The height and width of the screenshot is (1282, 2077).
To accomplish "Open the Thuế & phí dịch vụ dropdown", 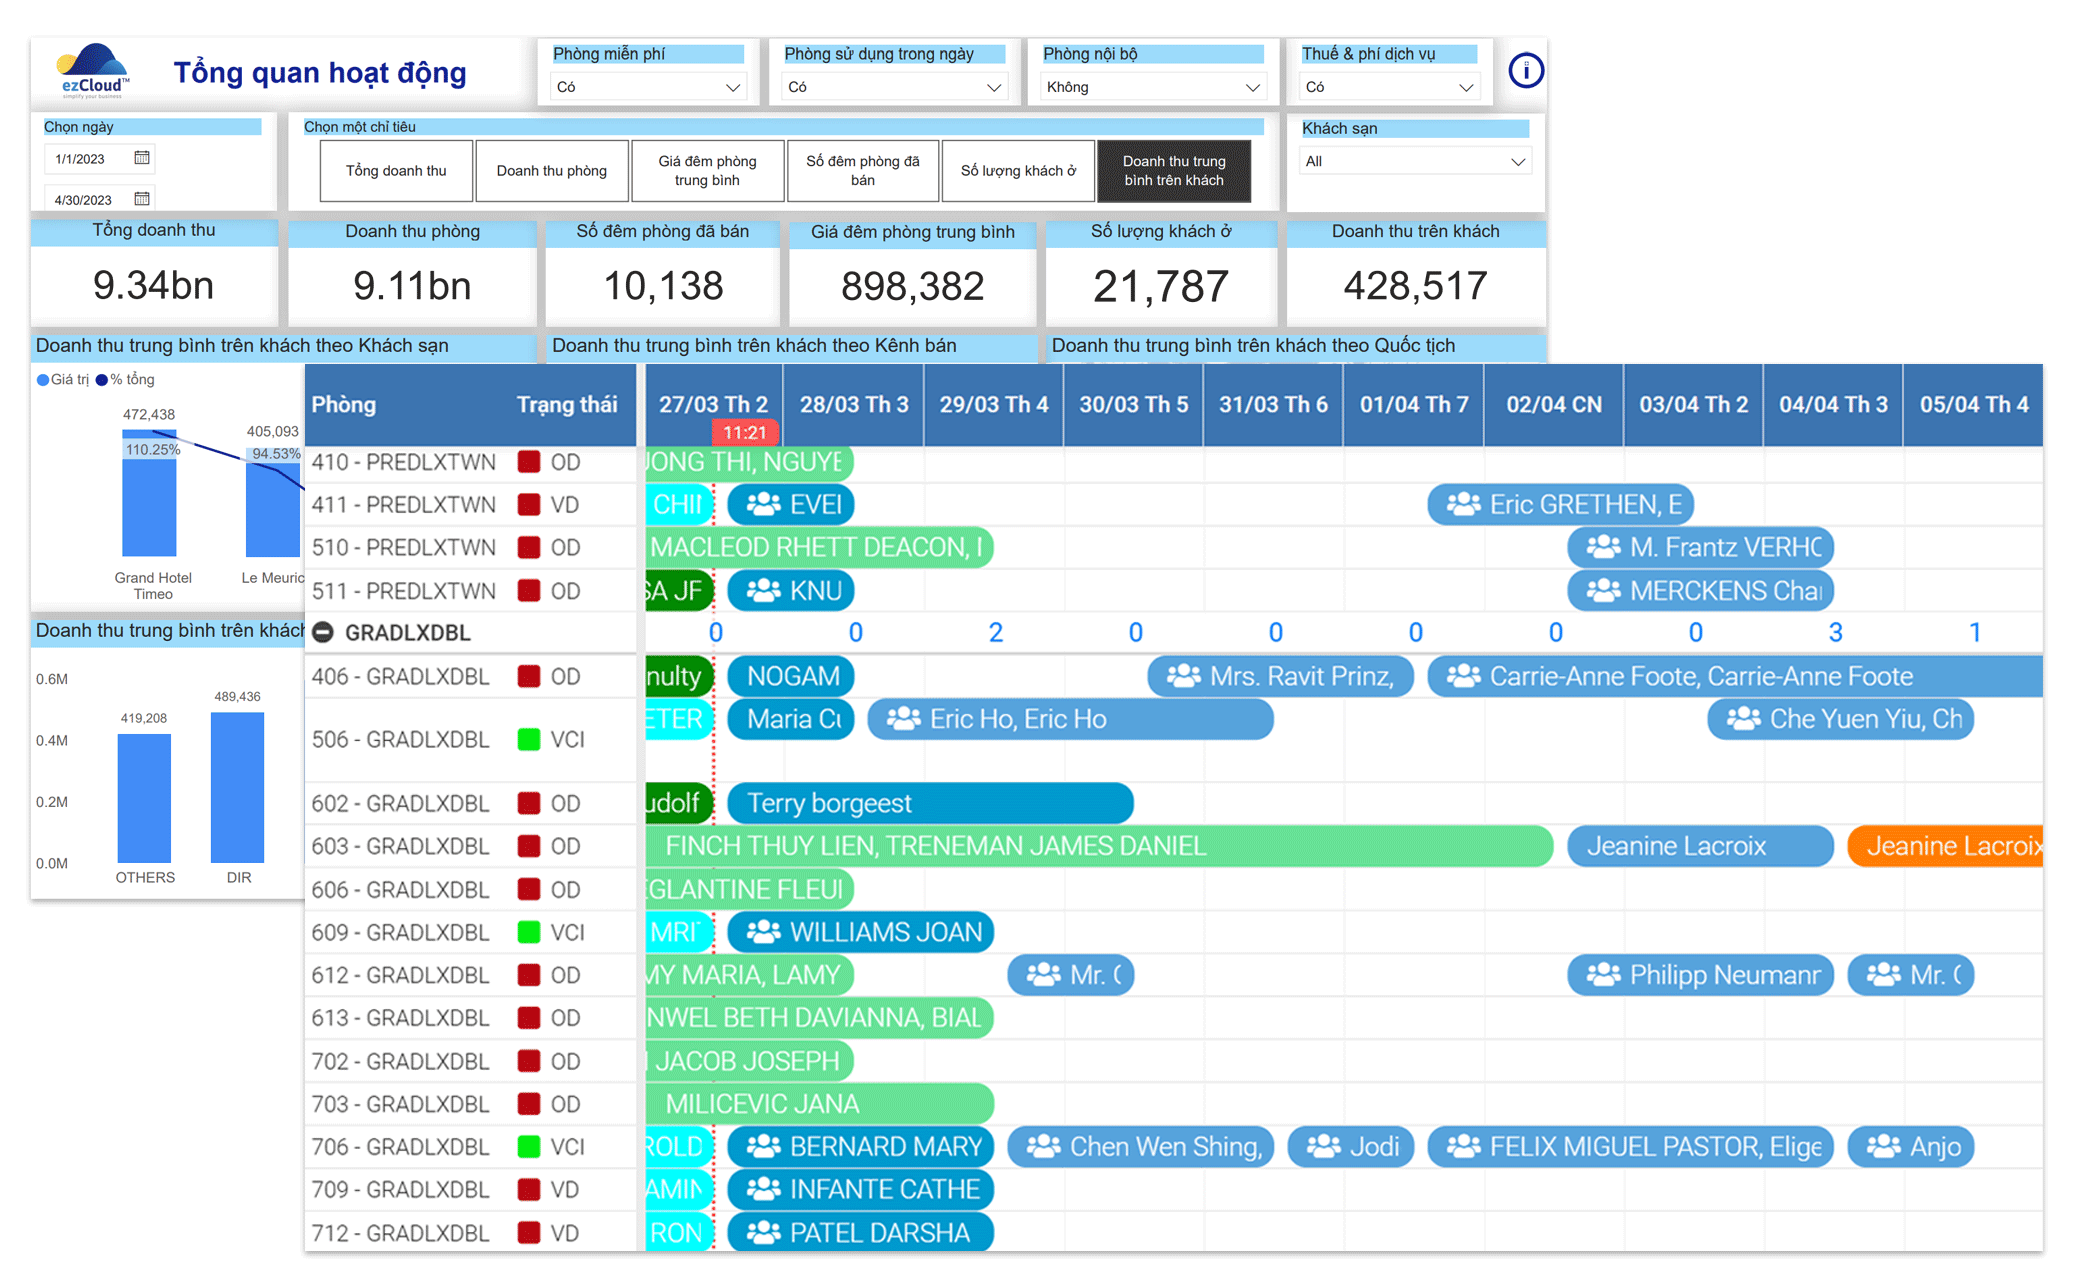I will tap(1389, 87).
